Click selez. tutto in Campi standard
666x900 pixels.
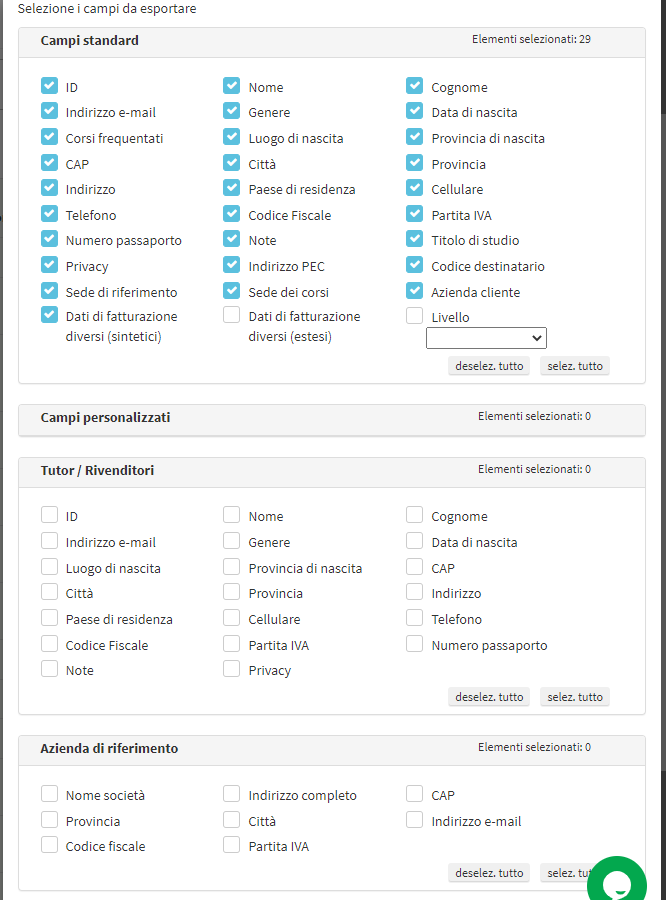click(575, 366)
